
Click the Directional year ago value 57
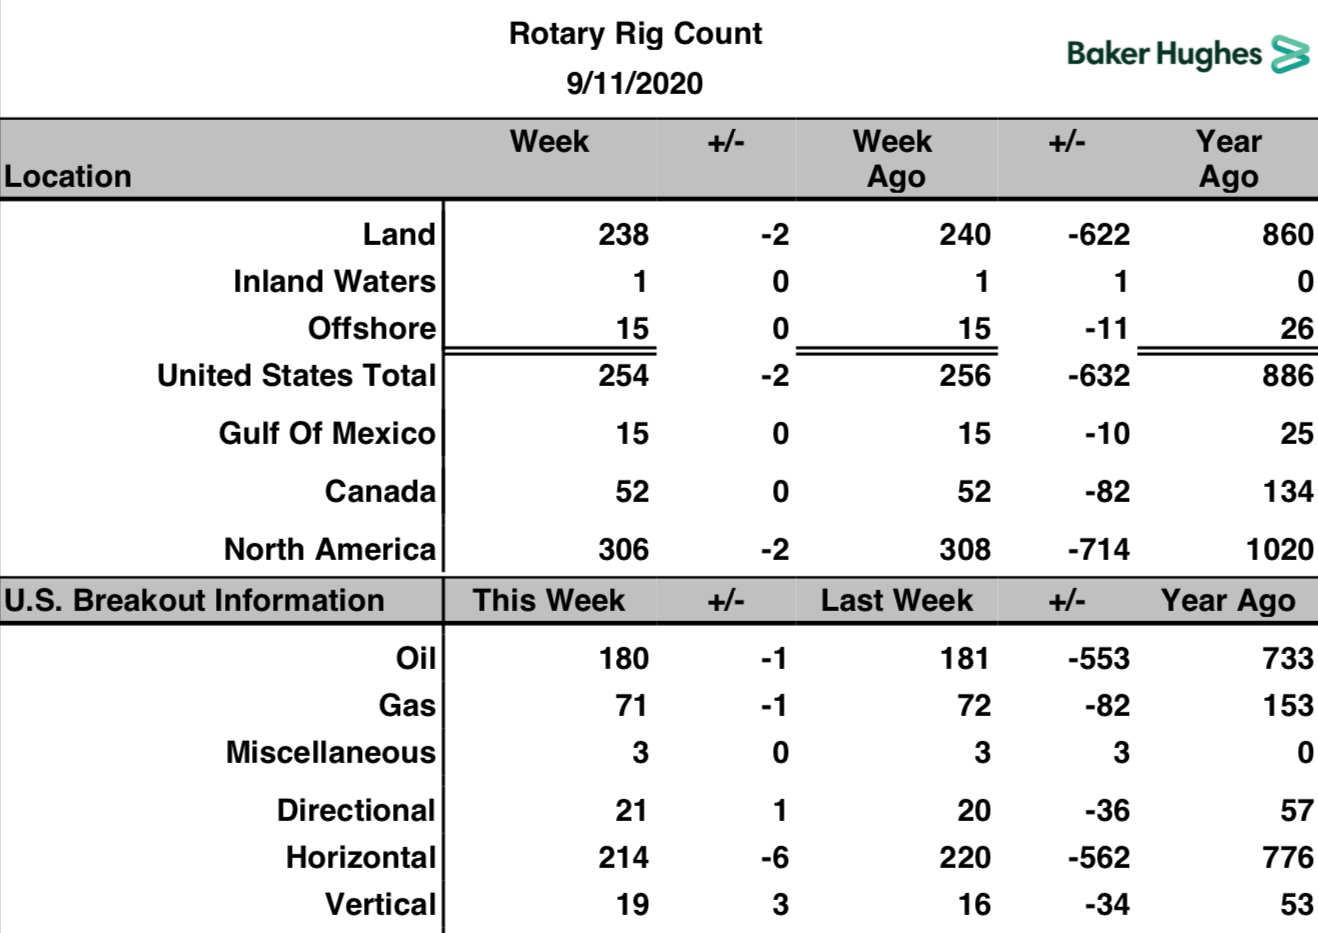tap(1297, 810)
